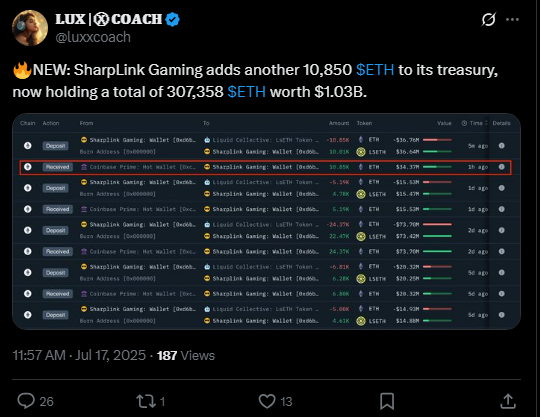Click the Time column sort arrows
This screenshot has width=540, height=417.
click(486, 123)
